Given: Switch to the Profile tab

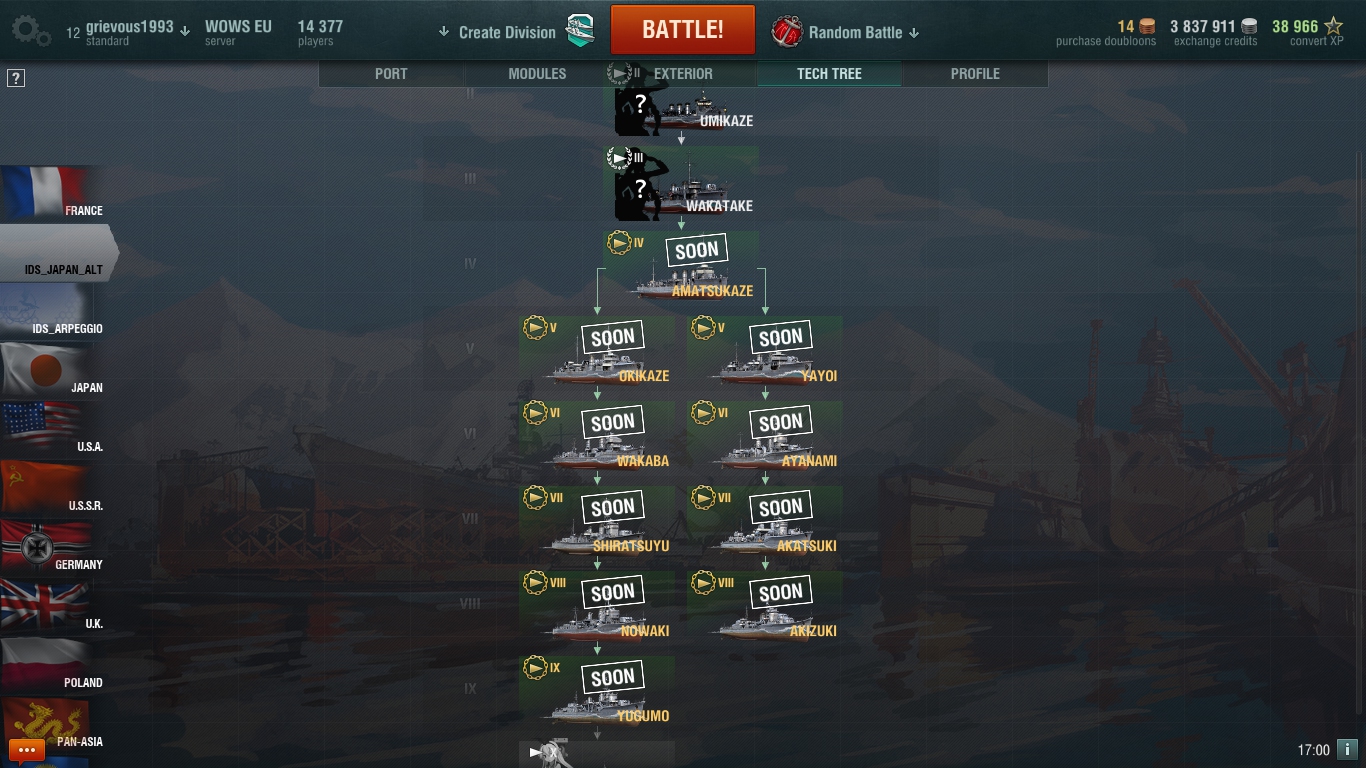Looking at the screenshot, I should pyautogui.click(x=975, y=74).
